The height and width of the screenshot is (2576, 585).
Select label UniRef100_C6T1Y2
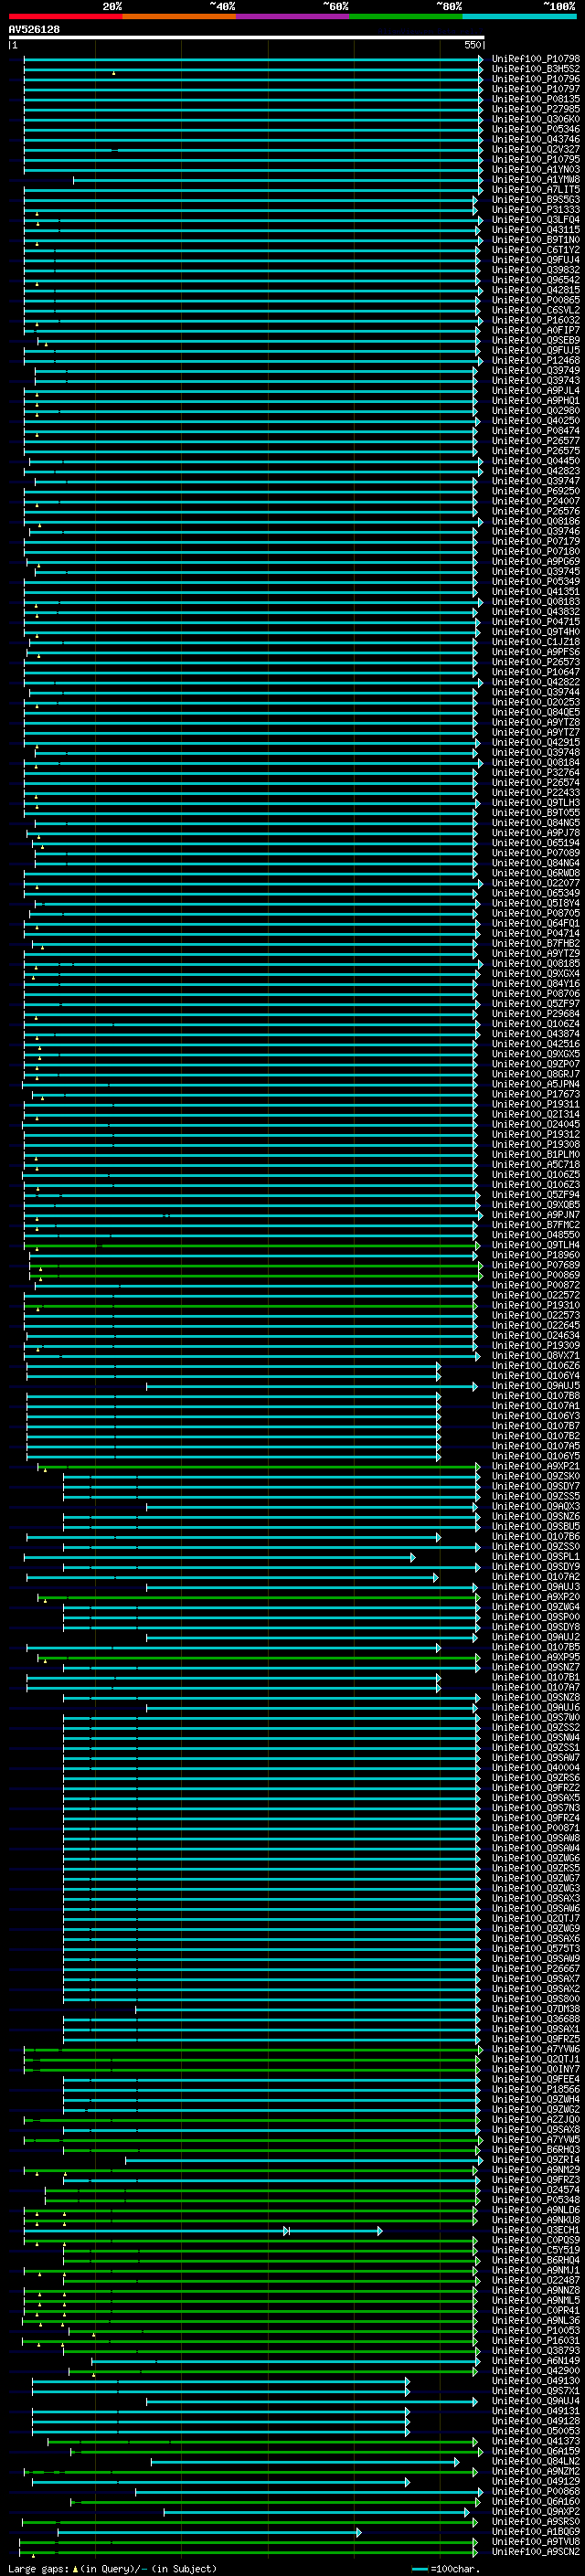[536, 250]
